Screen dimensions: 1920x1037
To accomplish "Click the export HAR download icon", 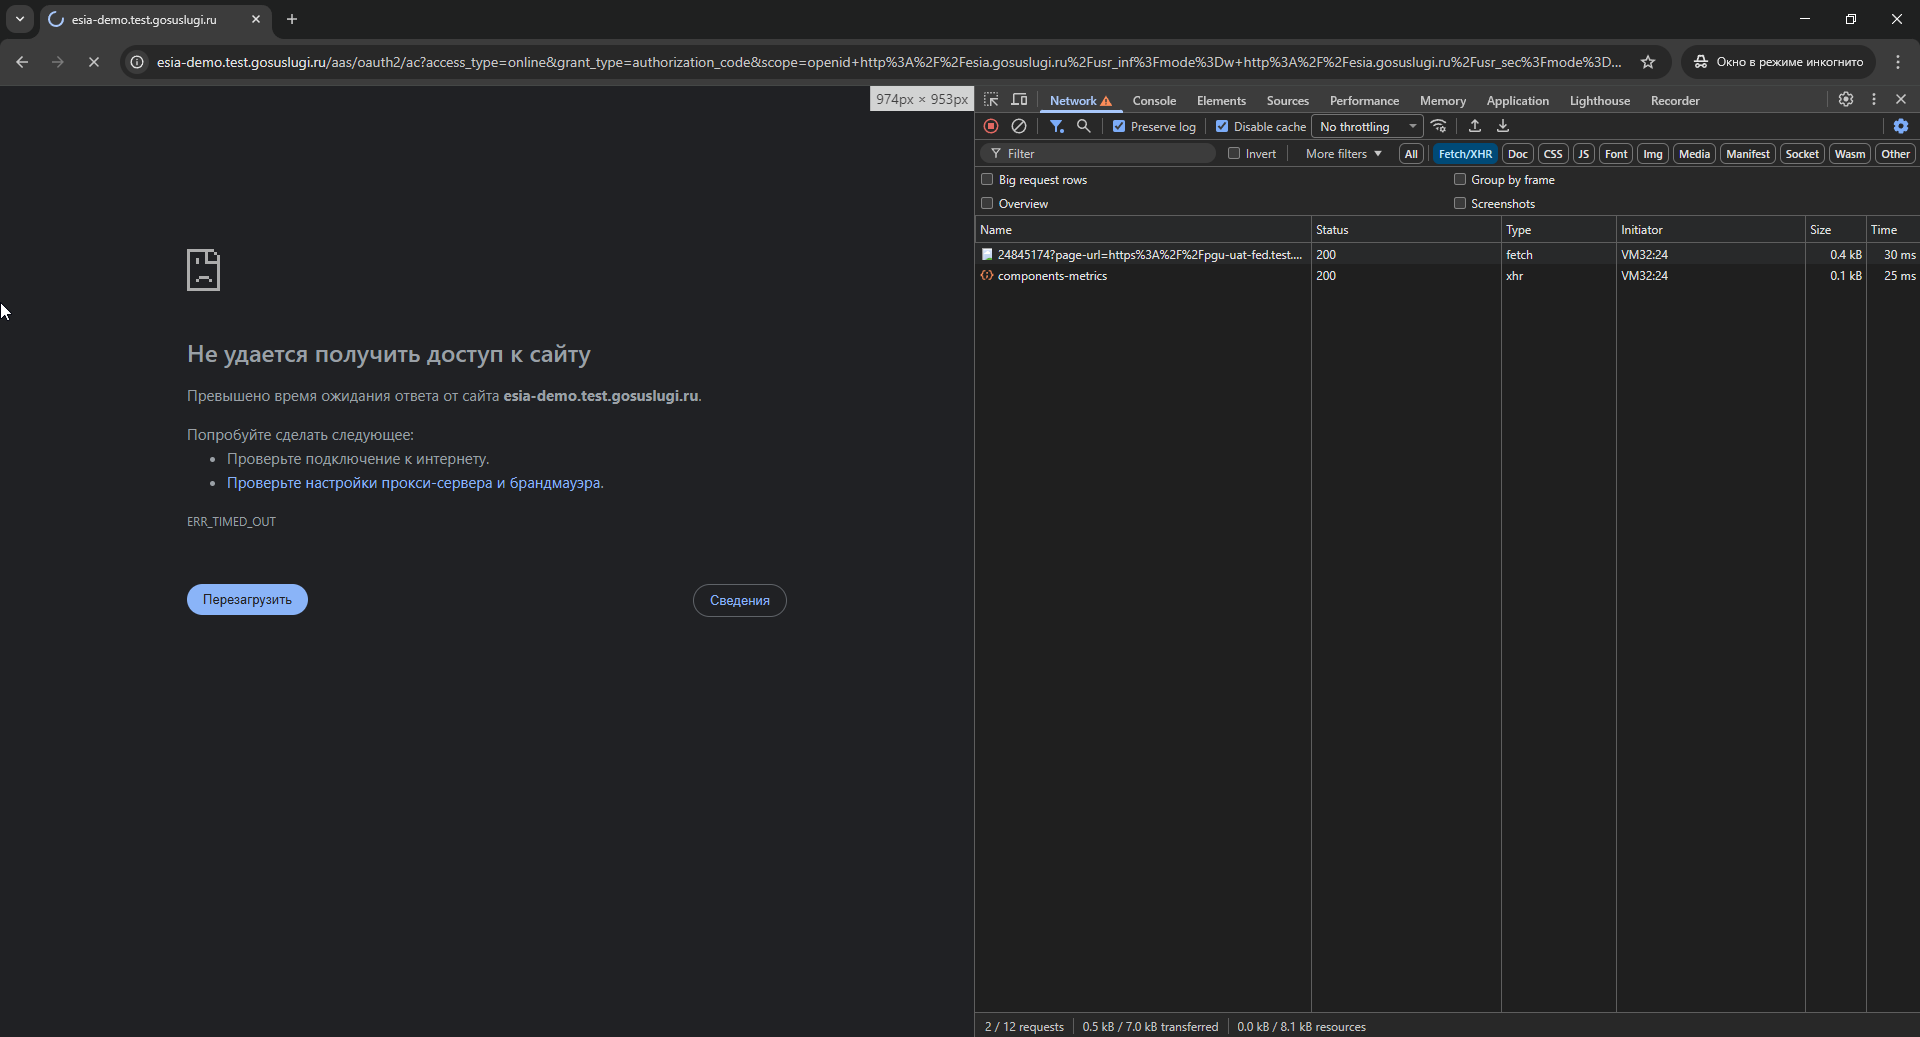I will tap(1502, 126).
